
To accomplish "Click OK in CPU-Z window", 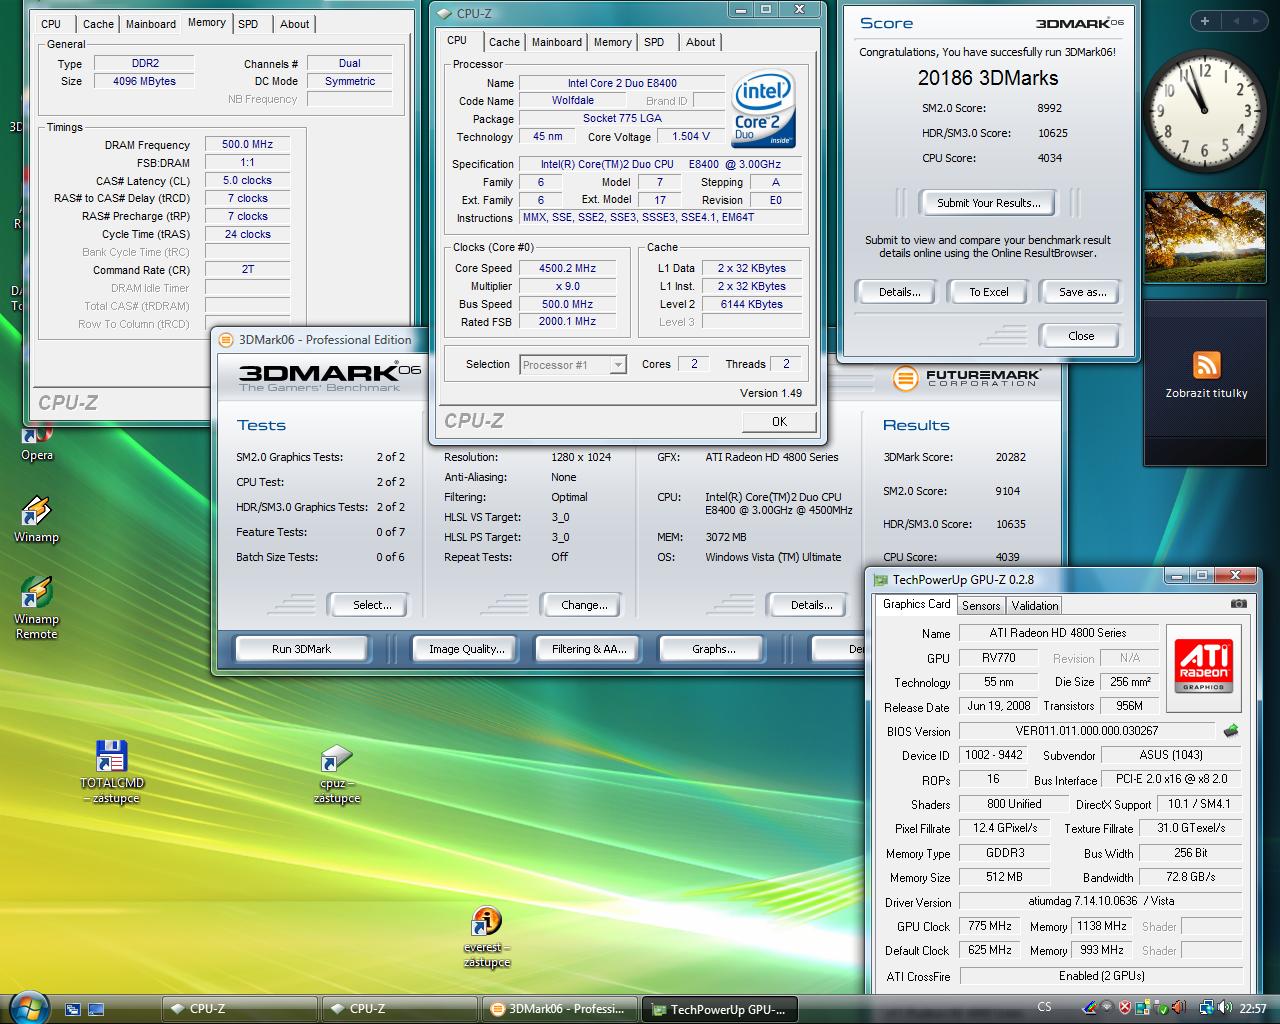I will pos(779,422).
